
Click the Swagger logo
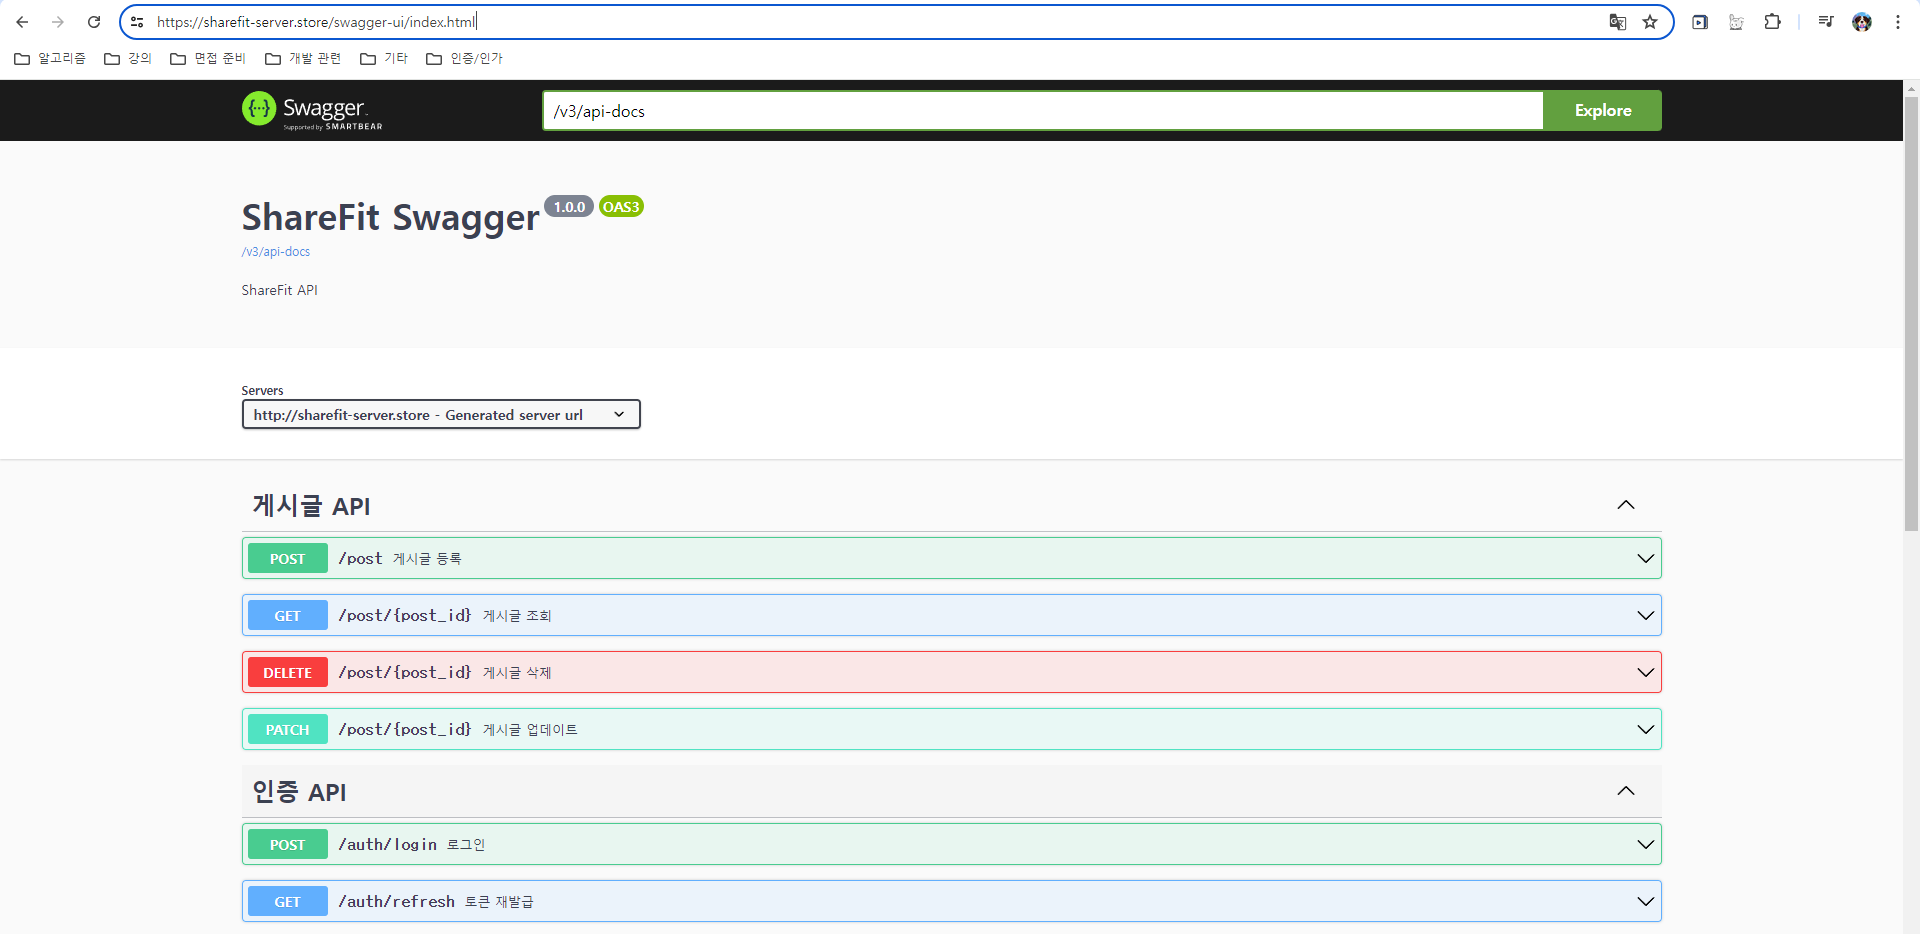tap(312, 110)
